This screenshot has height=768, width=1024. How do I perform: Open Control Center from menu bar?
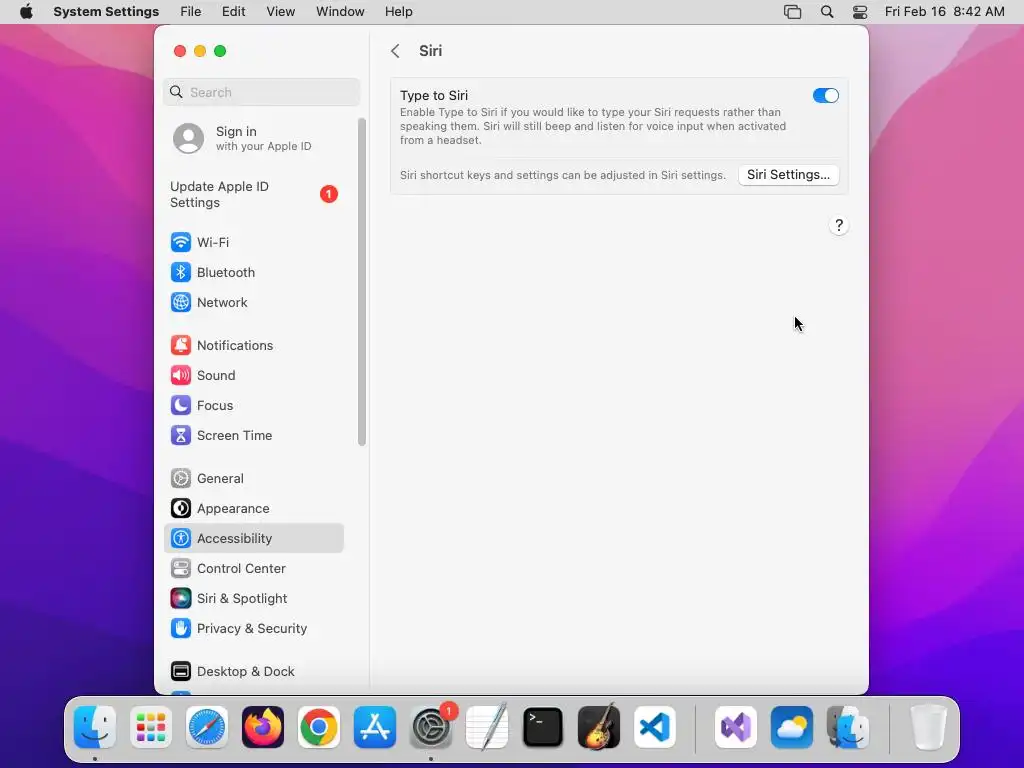(x=860, y=12)
